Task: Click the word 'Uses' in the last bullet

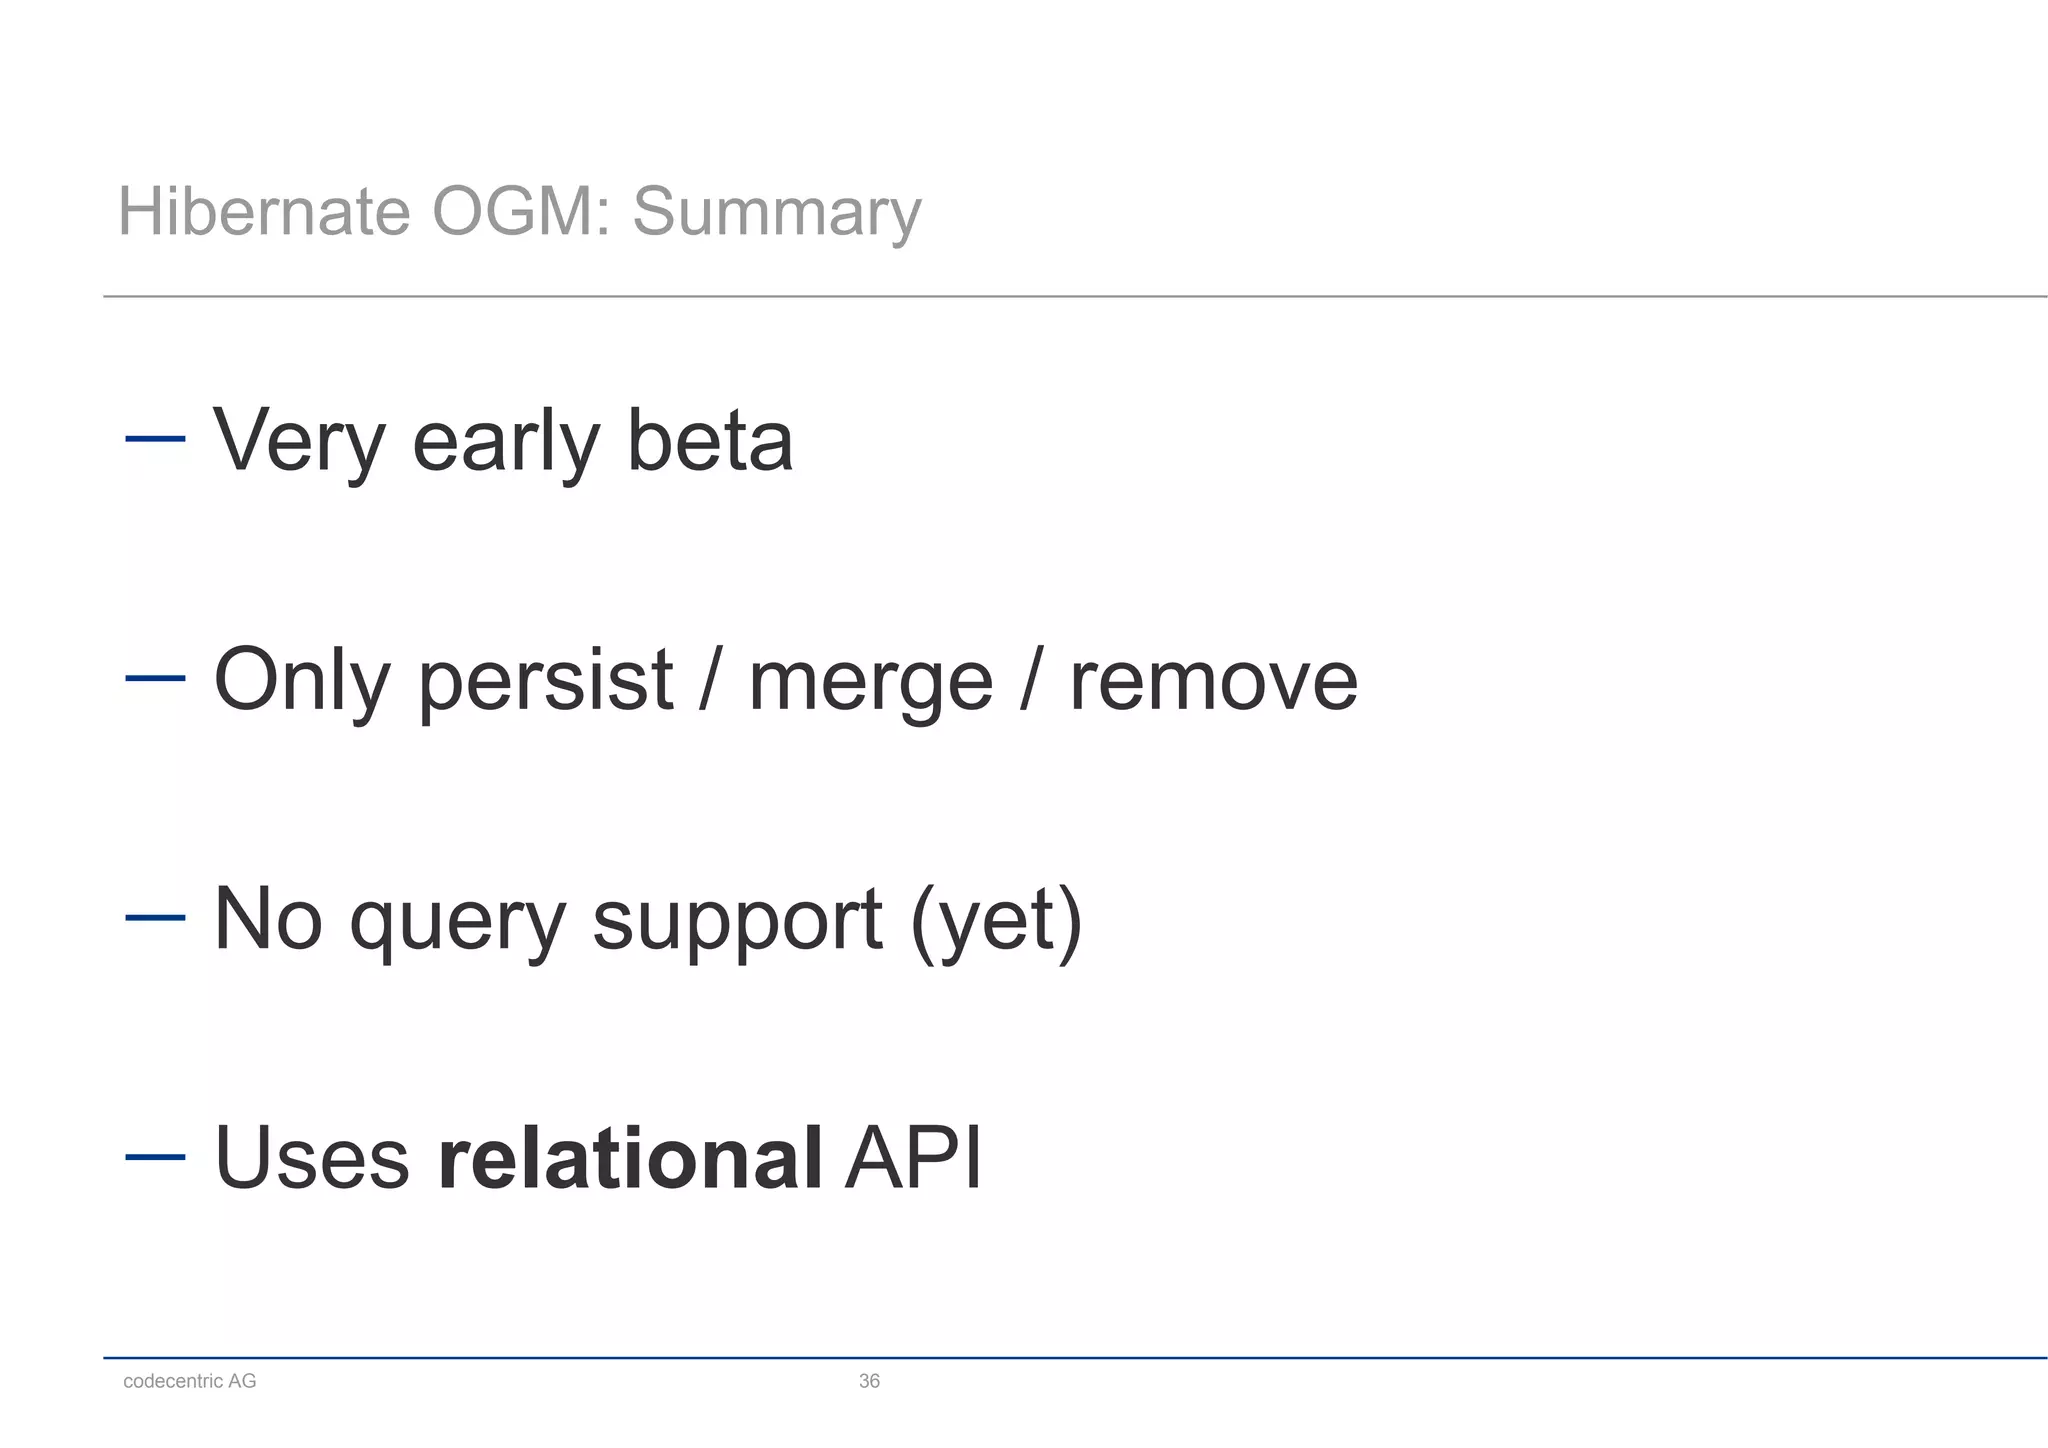Action: 312,1158
